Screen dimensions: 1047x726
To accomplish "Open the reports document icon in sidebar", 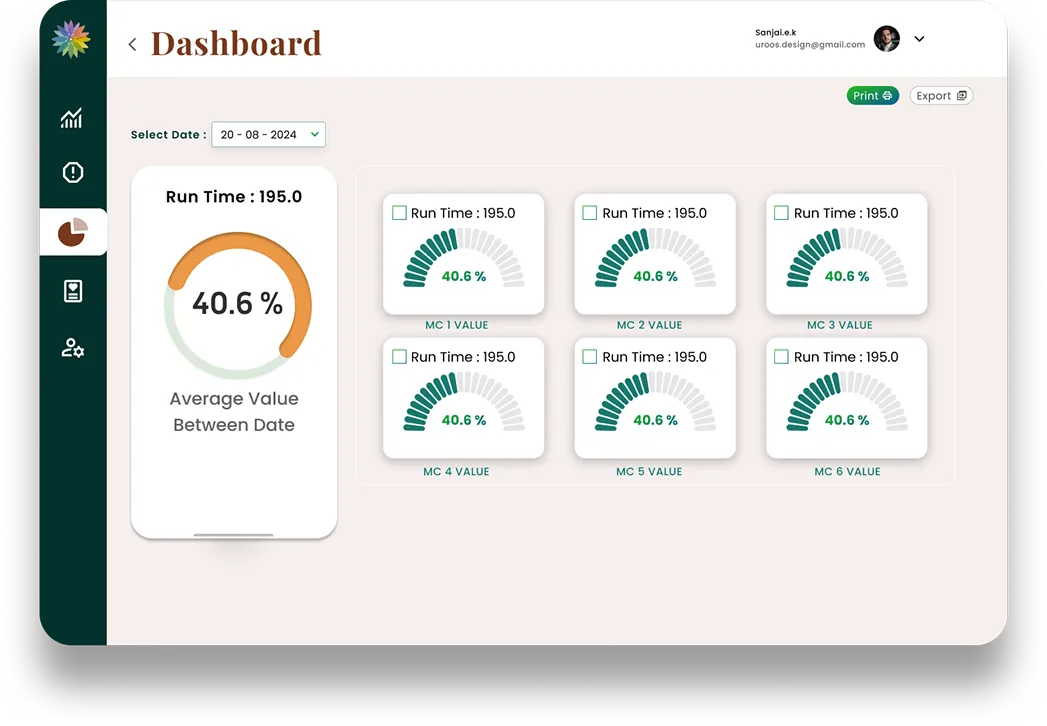I will coord(71,290).
